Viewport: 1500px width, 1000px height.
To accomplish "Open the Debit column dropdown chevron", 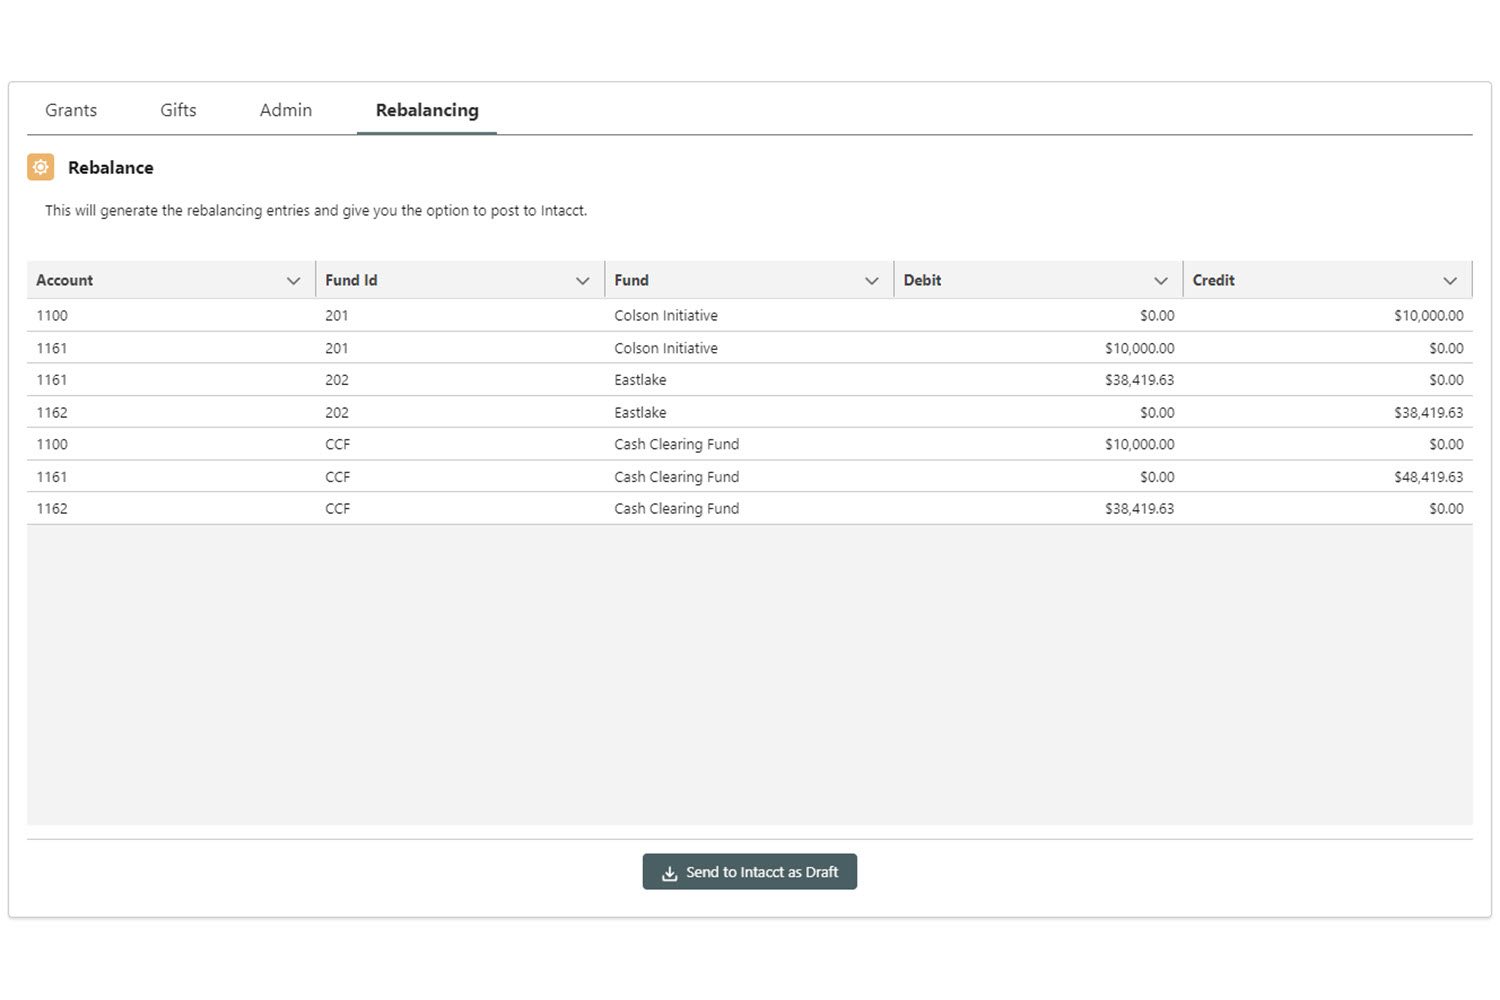I will pos(1161,281).
